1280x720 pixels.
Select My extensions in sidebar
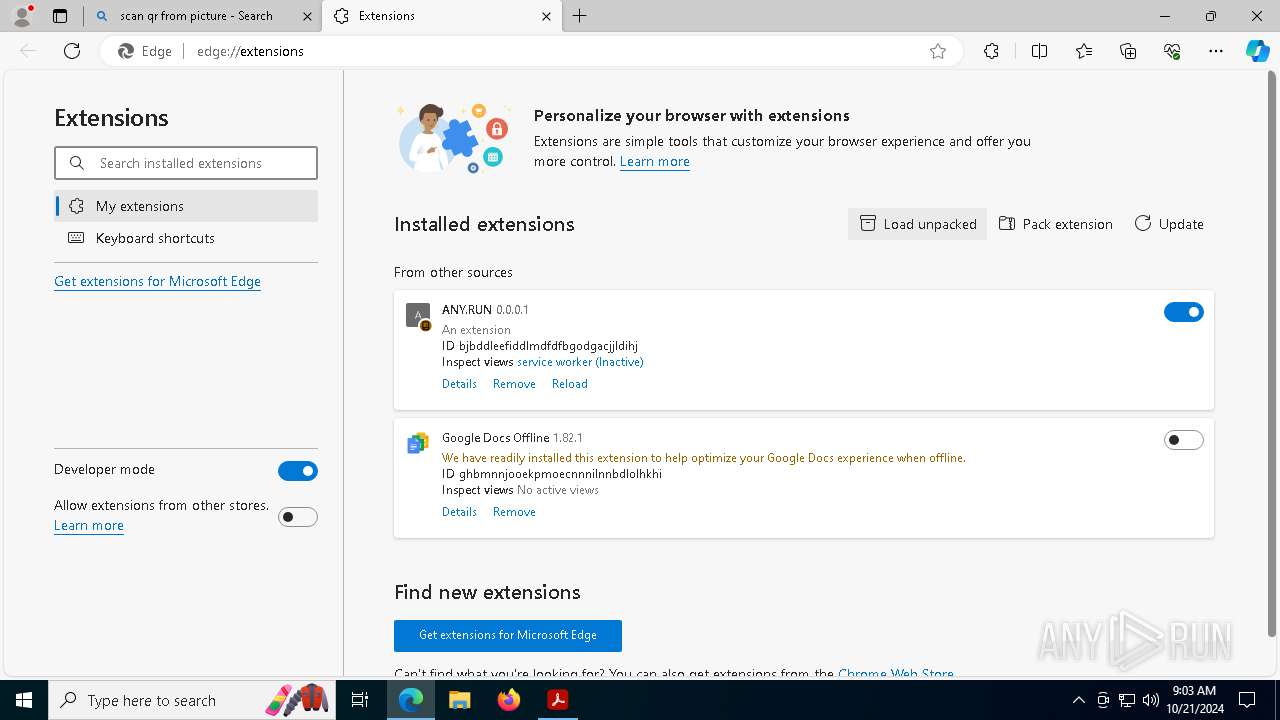(186, 206)
